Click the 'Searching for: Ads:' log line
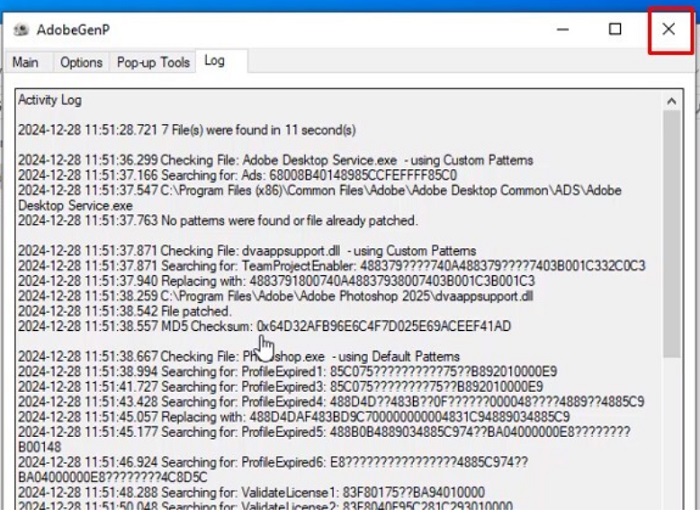The width and height of the screenshot is (700, 517). 238,175
